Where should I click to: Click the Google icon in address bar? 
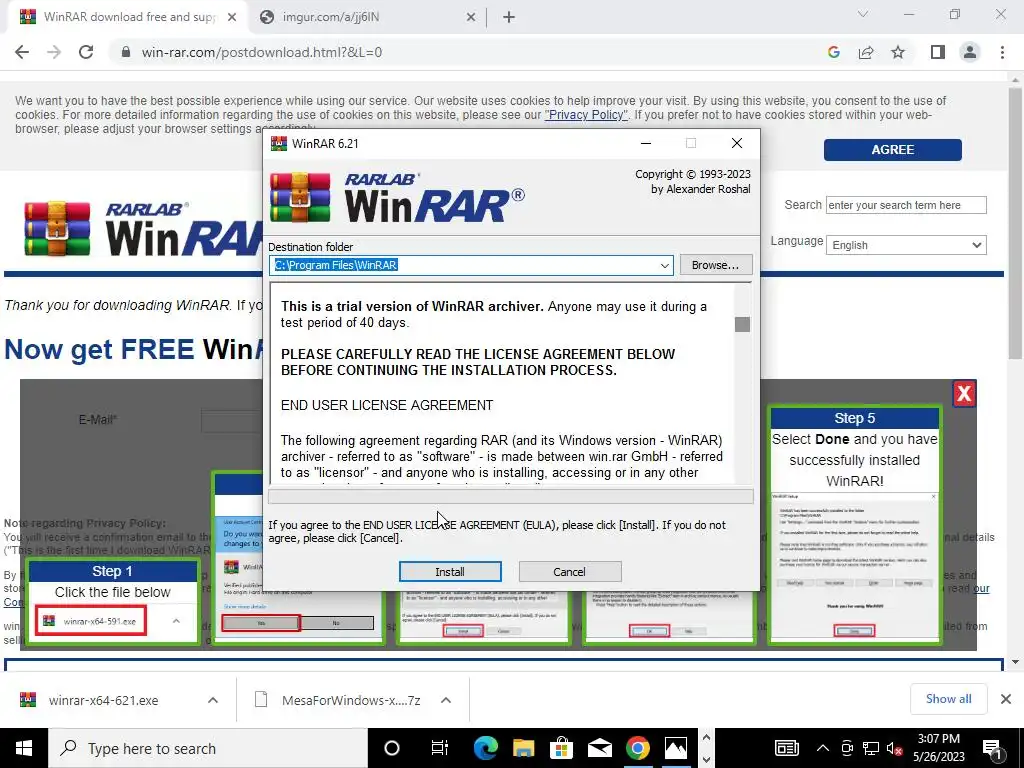tap(833, 52)
